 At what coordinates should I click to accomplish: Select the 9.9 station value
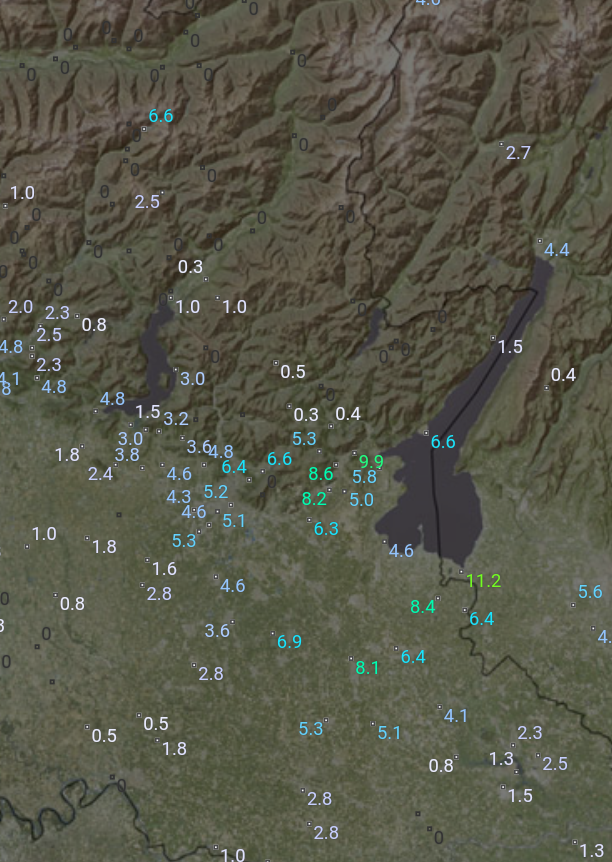point(371,461)
